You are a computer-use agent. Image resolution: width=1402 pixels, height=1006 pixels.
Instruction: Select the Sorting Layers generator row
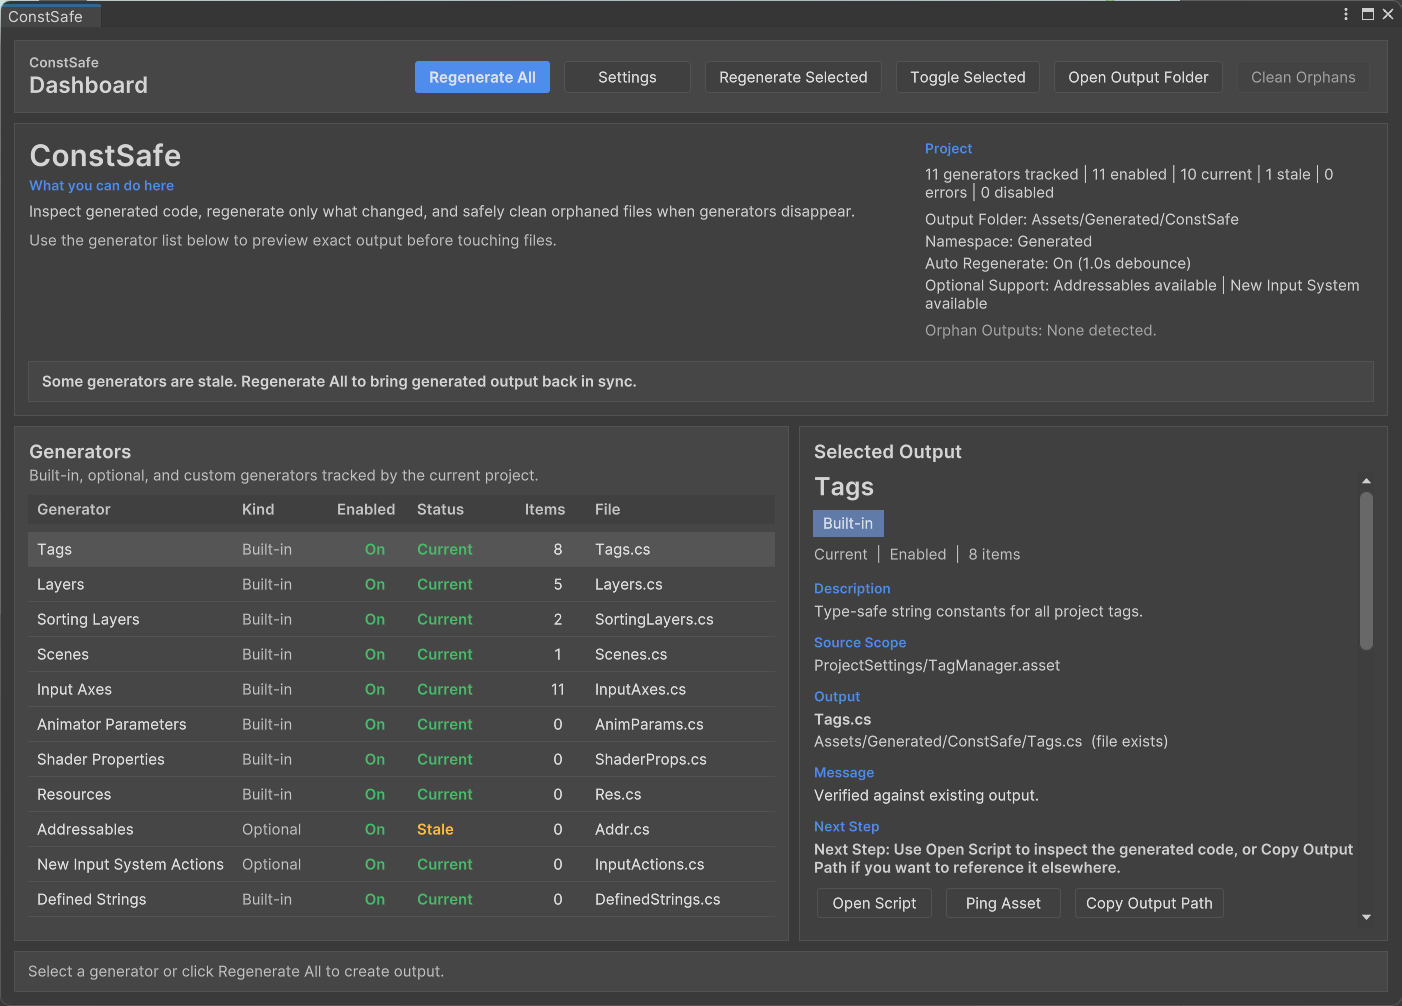[401, 619]
